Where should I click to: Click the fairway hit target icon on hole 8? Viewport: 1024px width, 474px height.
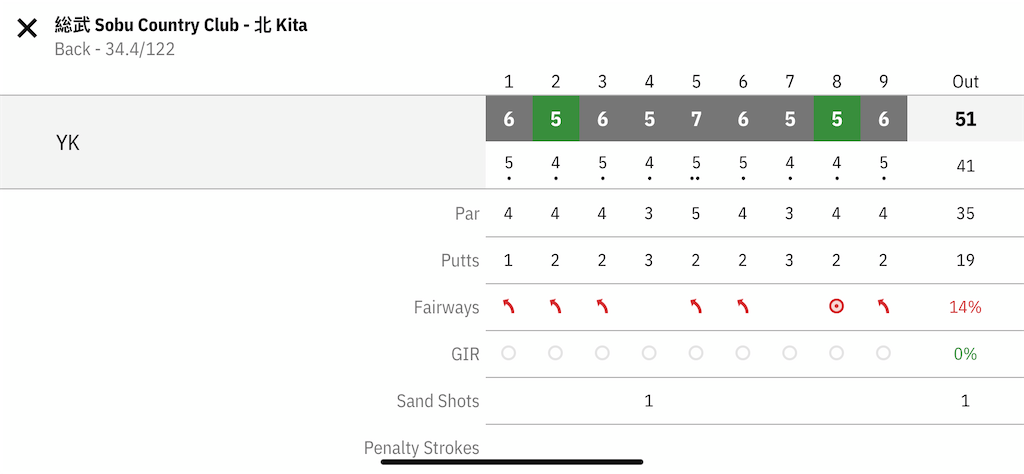tap(837, 306)
